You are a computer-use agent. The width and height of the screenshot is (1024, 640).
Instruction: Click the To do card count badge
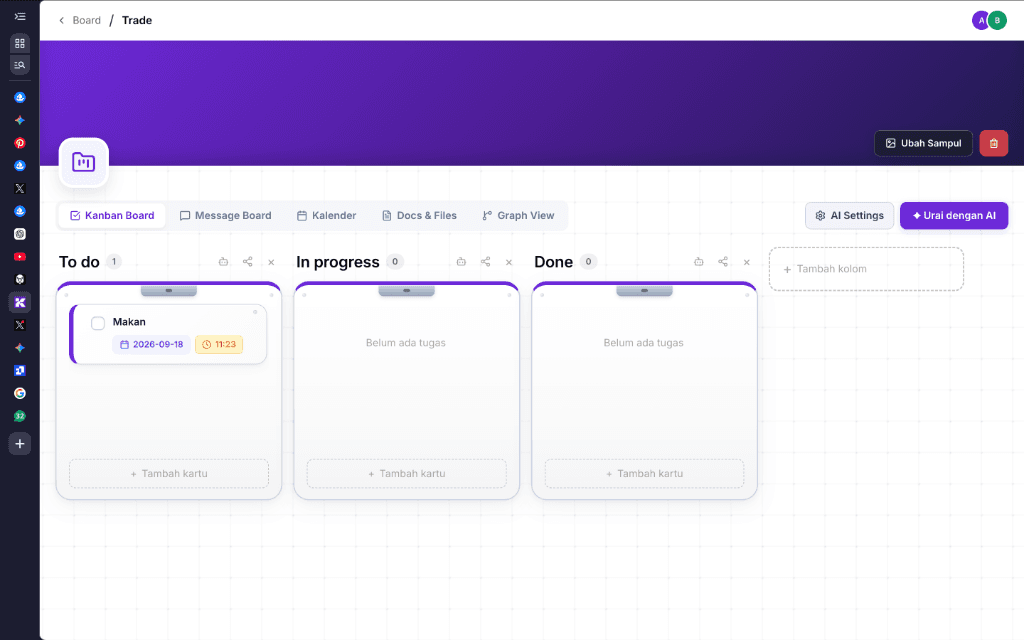[x=114, y=262]
